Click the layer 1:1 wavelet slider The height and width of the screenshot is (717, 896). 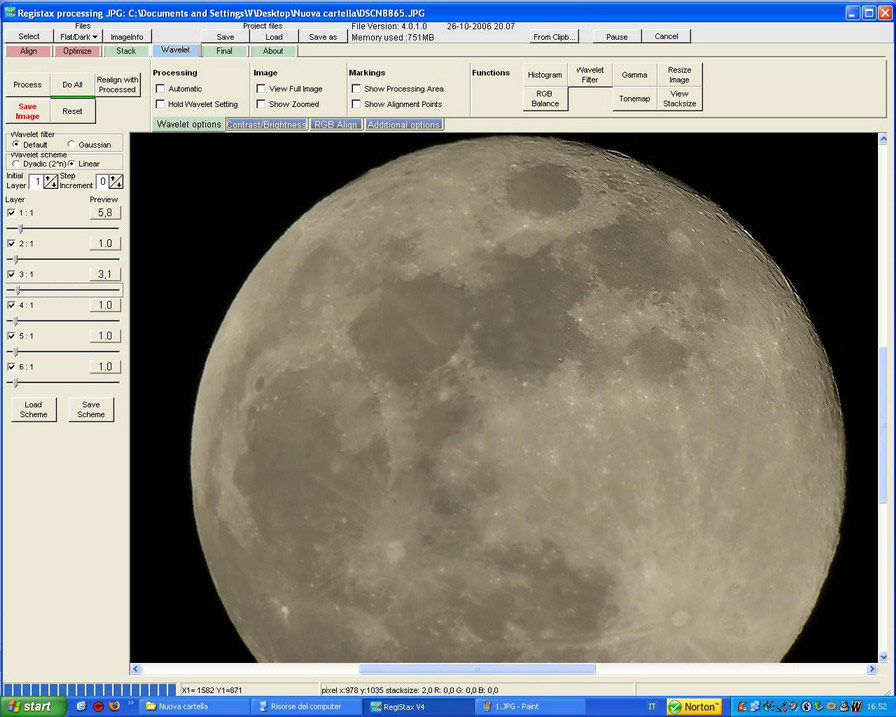point(63,229)
